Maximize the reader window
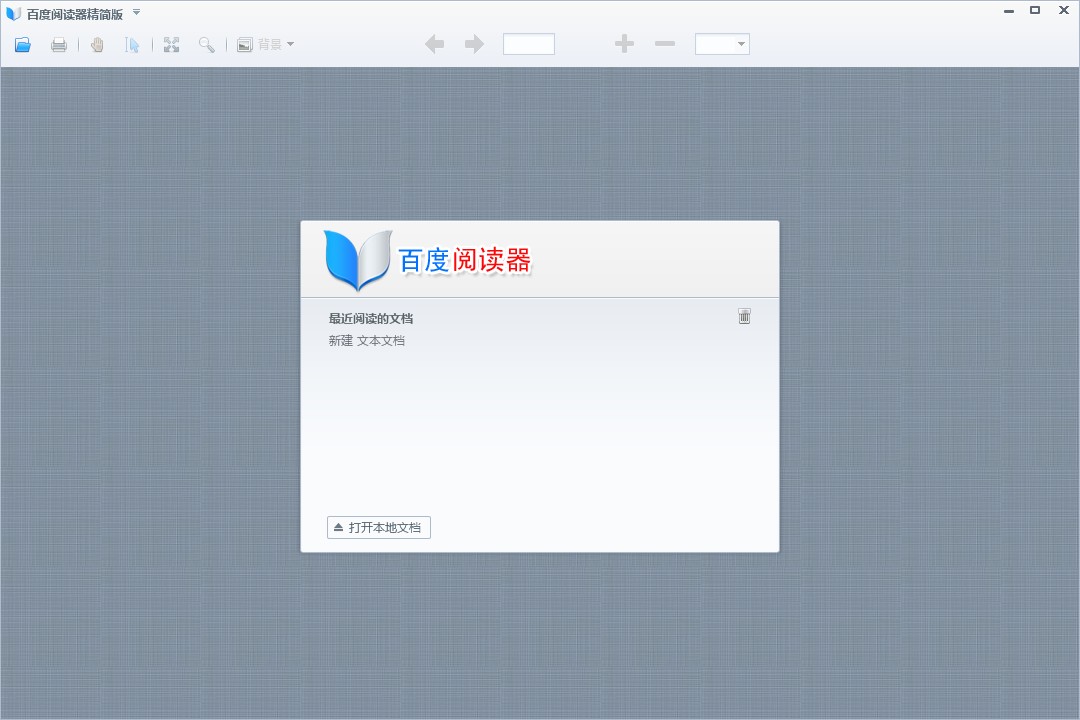 (x=1035, y=10)
